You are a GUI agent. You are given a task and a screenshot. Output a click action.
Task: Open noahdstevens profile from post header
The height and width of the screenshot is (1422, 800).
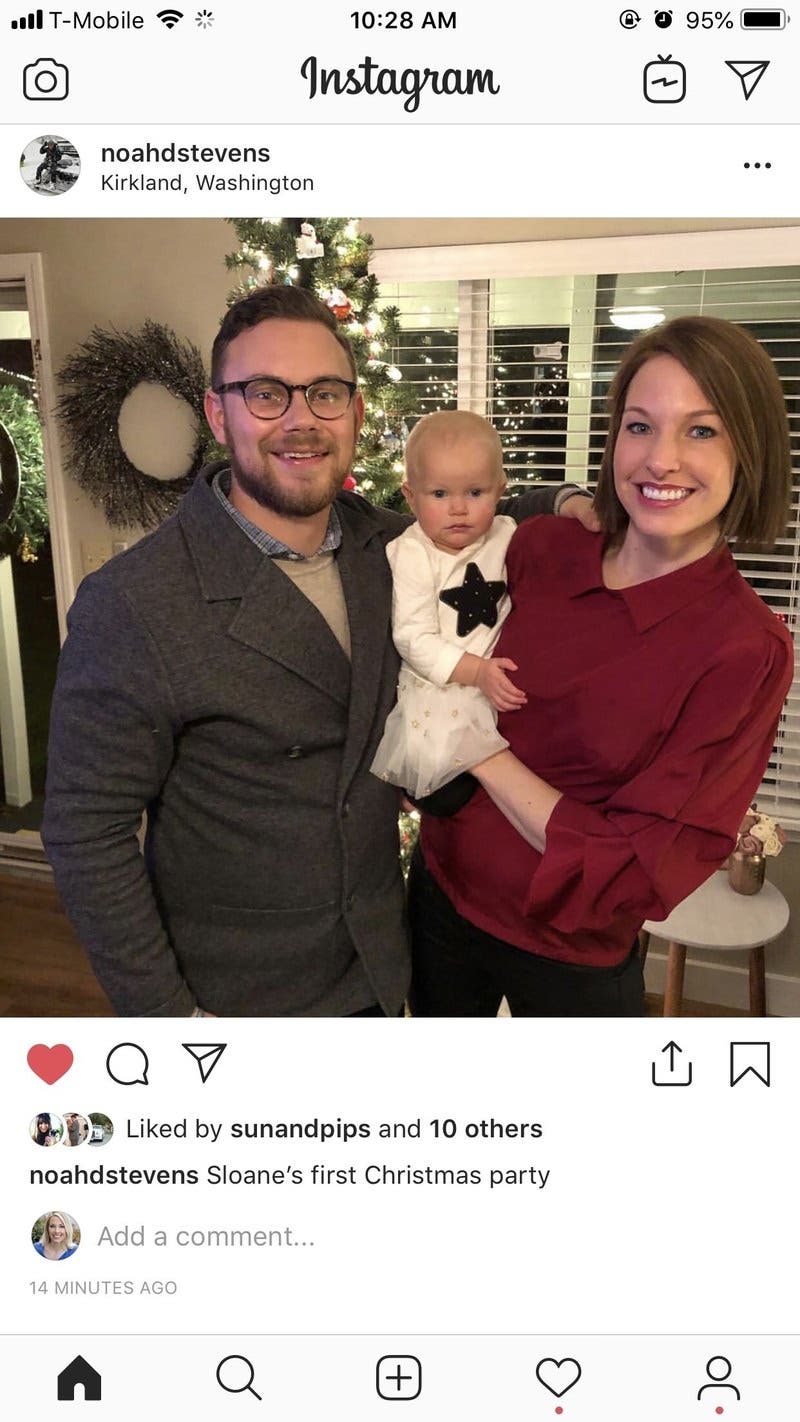185,153
